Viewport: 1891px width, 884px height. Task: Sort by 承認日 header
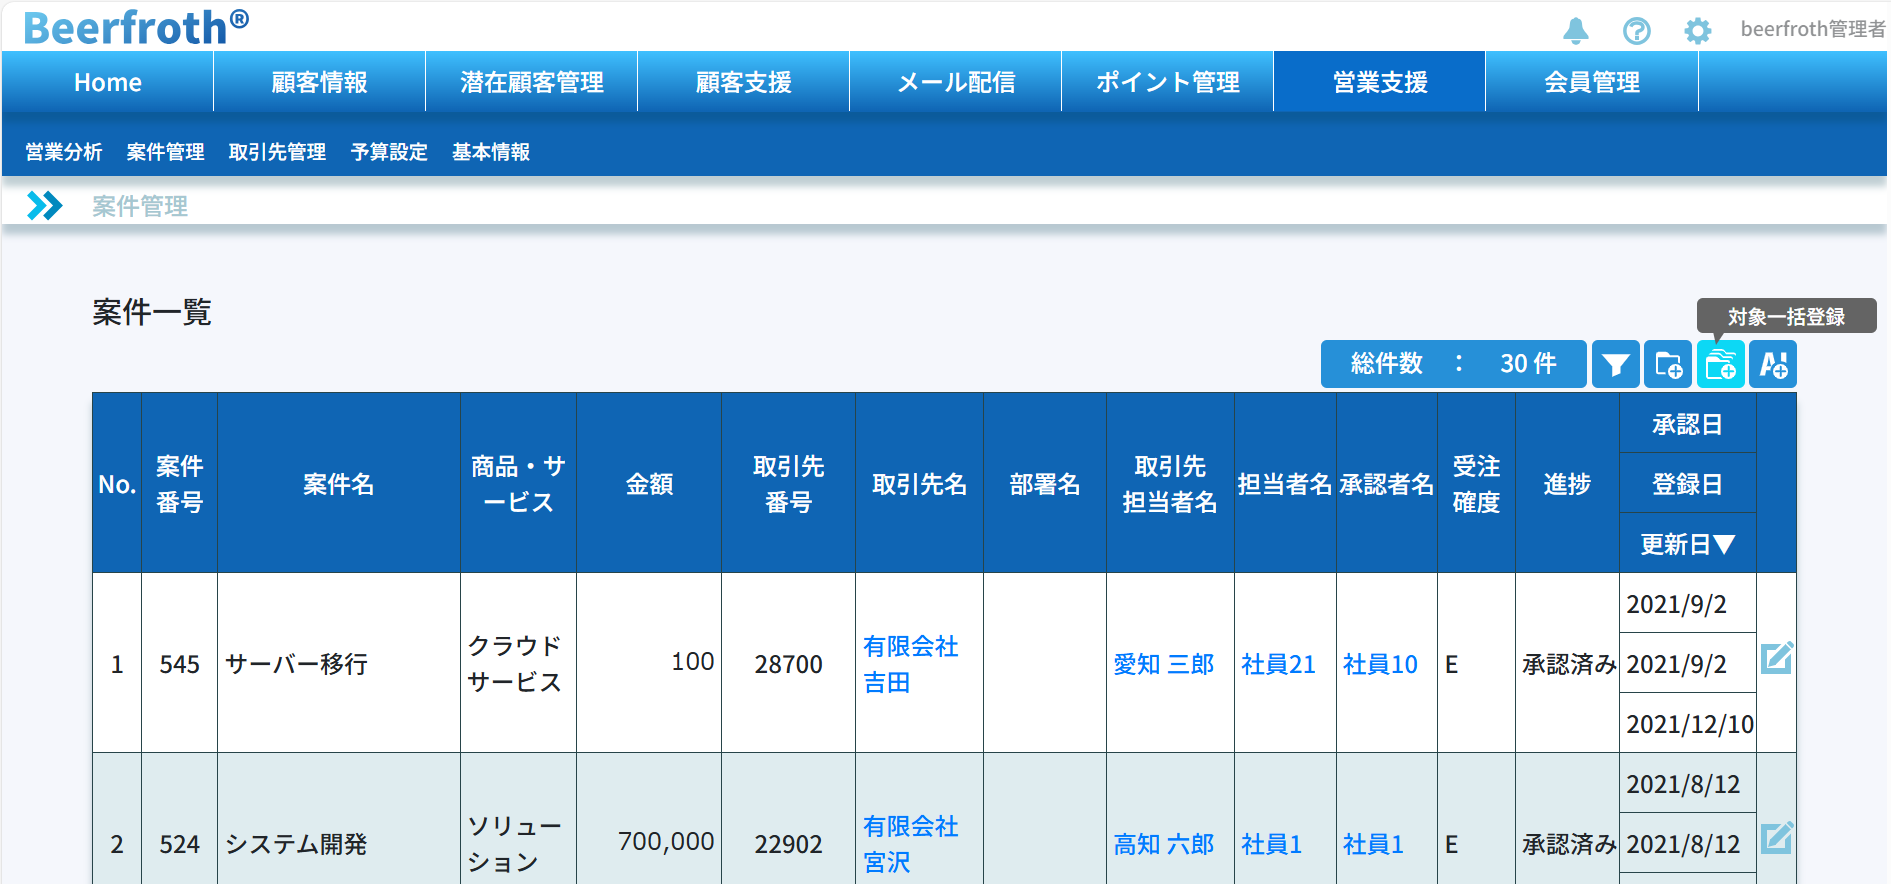coord(1687,424)
